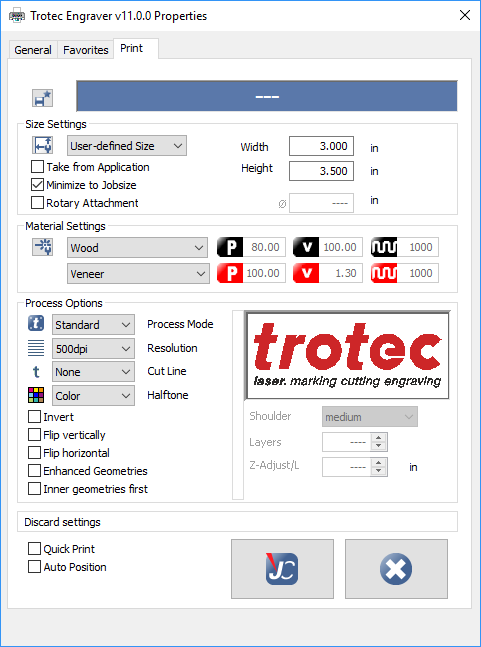Image resolution: width=481 pixels, height=647 pixels.
Task: Open the User-defined Size dropdown
Action: click(127, 146)
